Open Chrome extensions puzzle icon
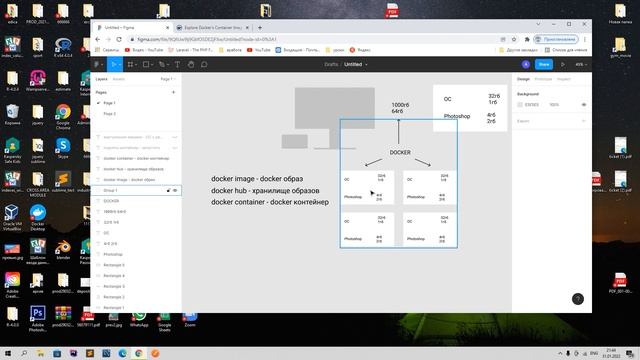This screenshot has width=640, height=360. point(527,39)
